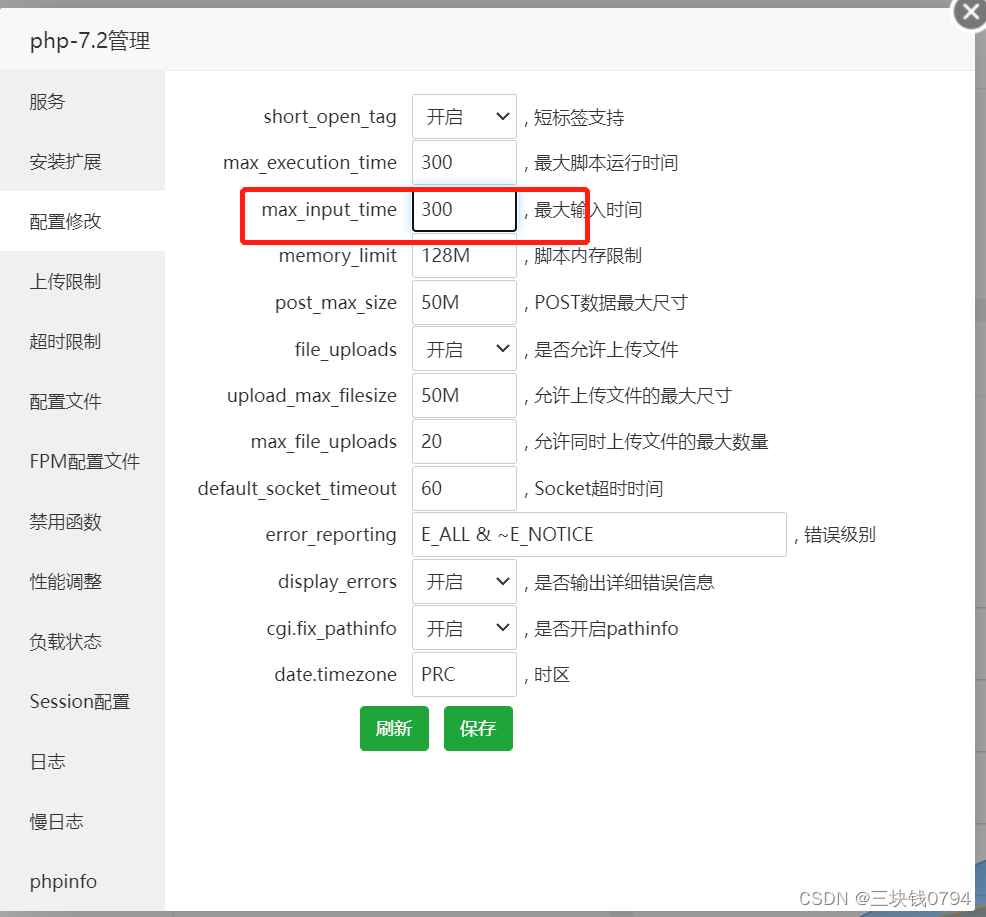Open the 安装扩展 section
The height and width of the screenshot is (917, 986).
[62, 161]
